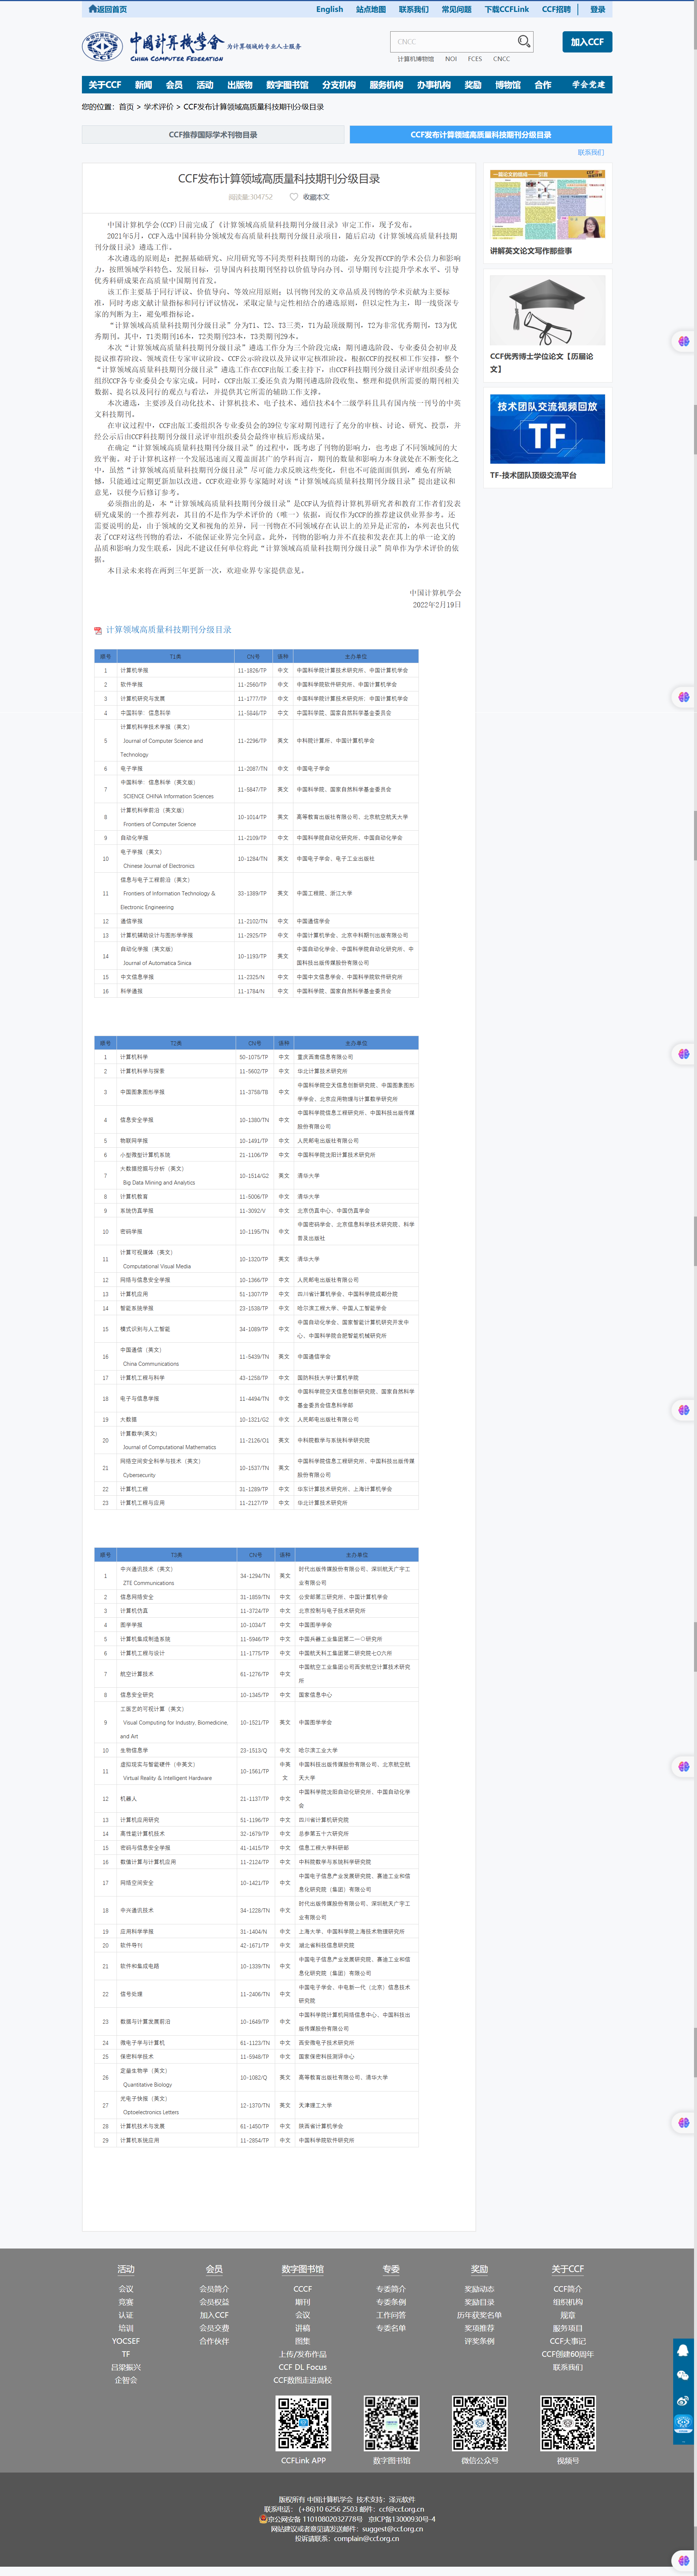This screenshot has height=2576, width=697.
Task: Switch site language to English
Action: click(329, 9)
